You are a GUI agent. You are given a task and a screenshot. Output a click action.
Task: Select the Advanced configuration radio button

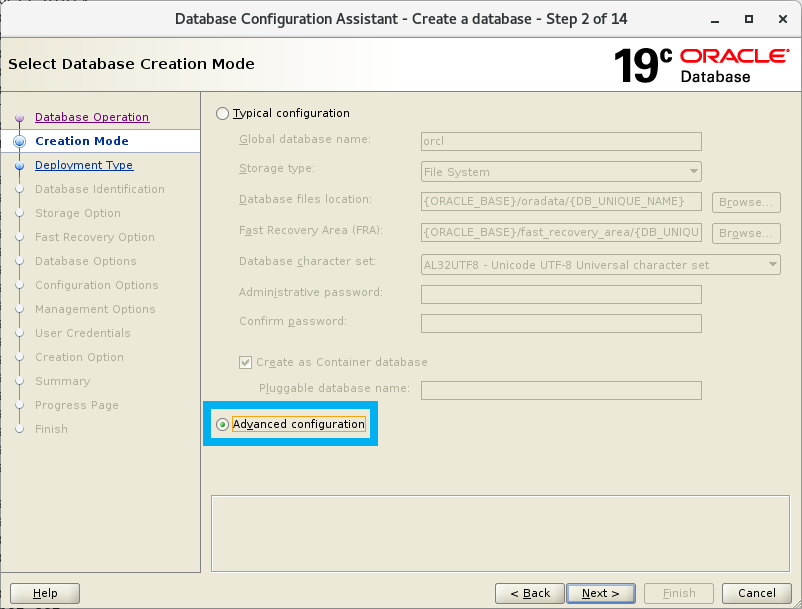(x=222, y=424)
